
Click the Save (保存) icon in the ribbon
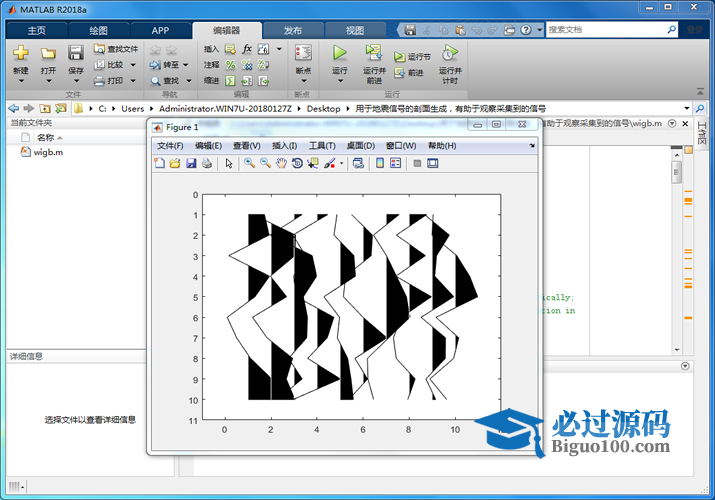click(76, 53)
